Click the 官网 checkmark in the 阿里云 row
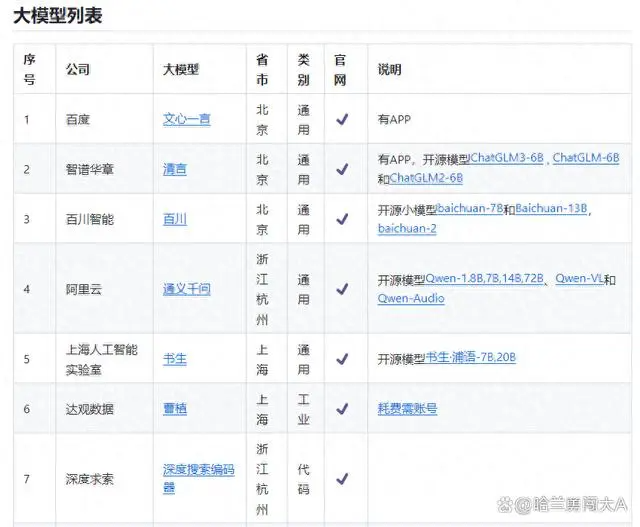Screen dimensions: 640x527 tap(342, 289)
